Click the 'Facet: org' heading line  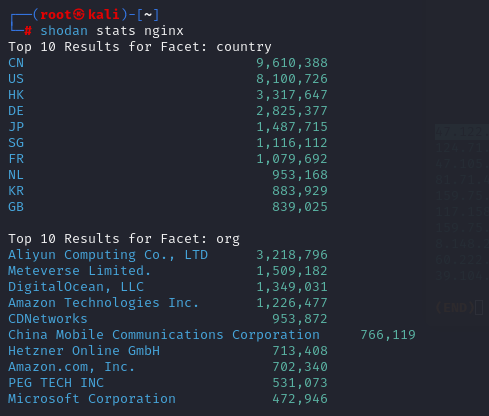124,239
